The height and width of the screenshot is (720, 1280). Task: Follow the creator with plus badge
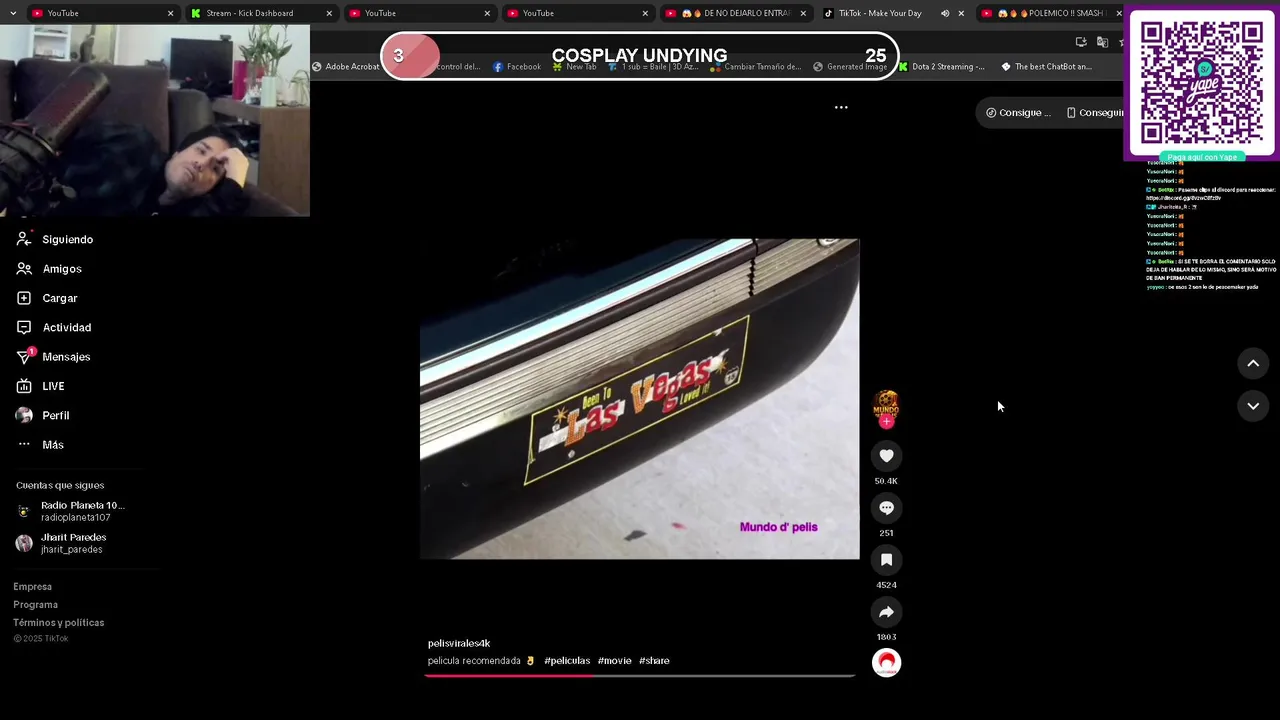click(x=886, y=422)
